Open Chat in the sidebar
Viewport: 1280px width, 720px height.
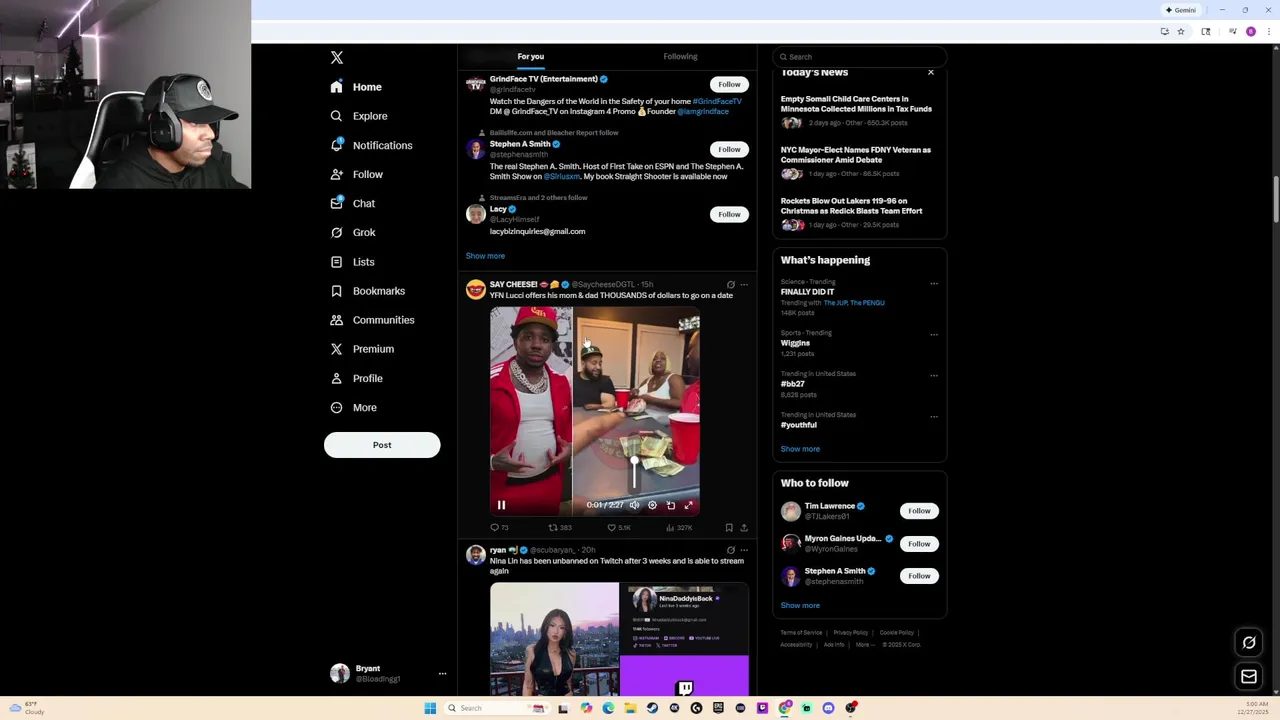tap(353, 203)
